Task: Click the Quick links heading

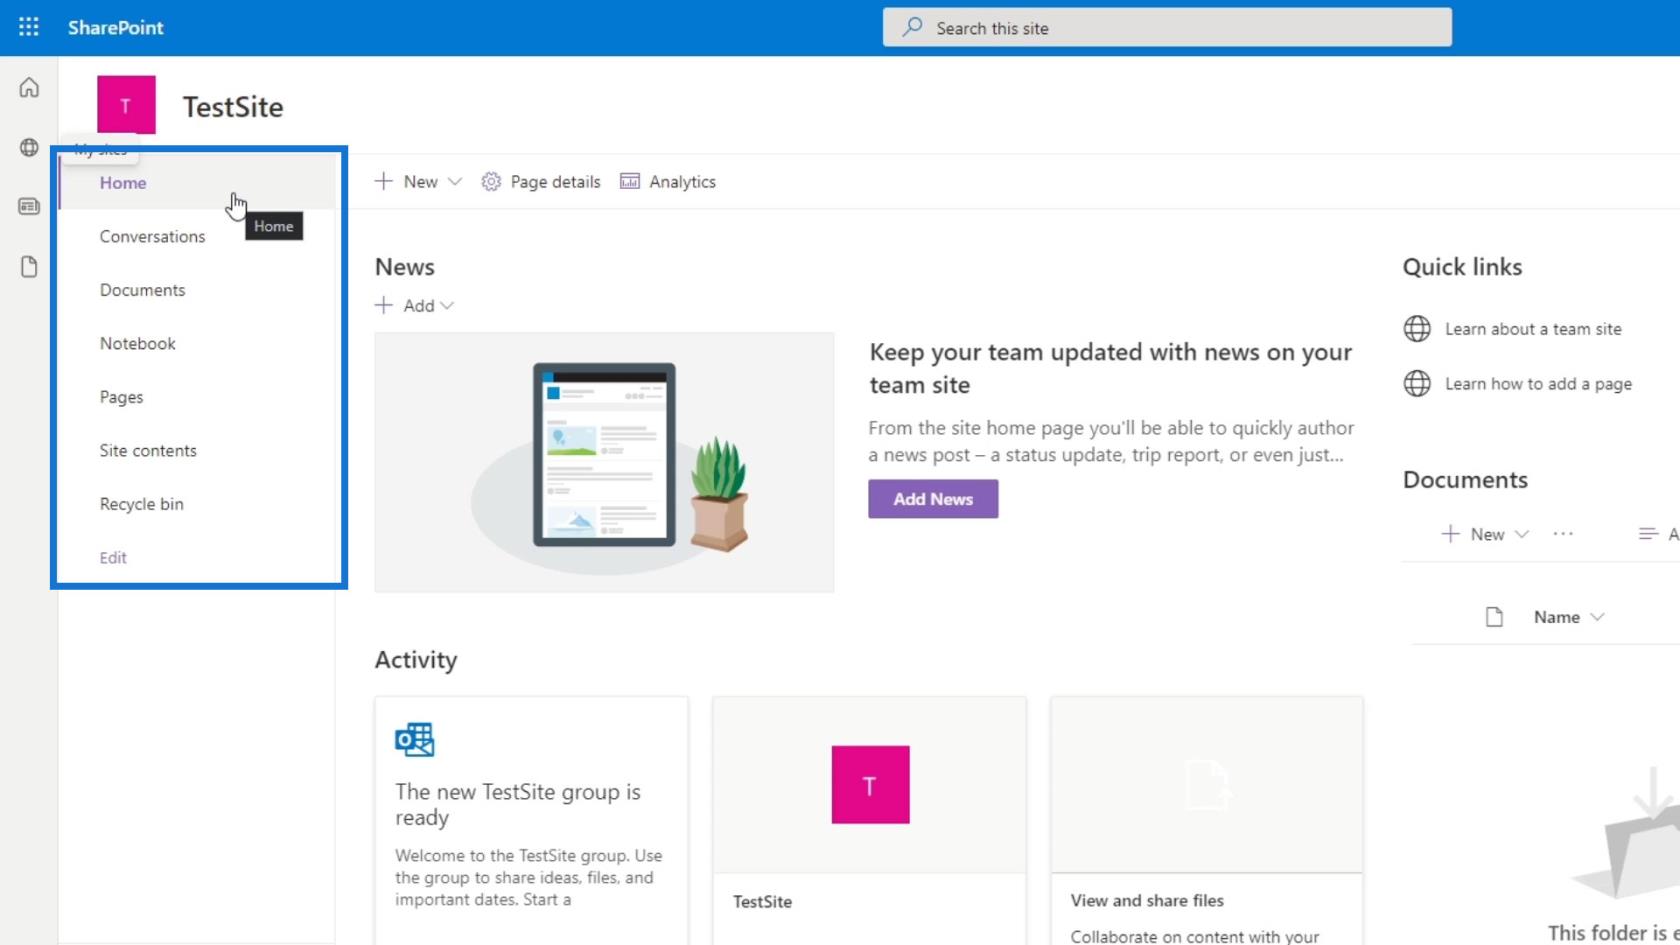Action: pos(1462,267)
